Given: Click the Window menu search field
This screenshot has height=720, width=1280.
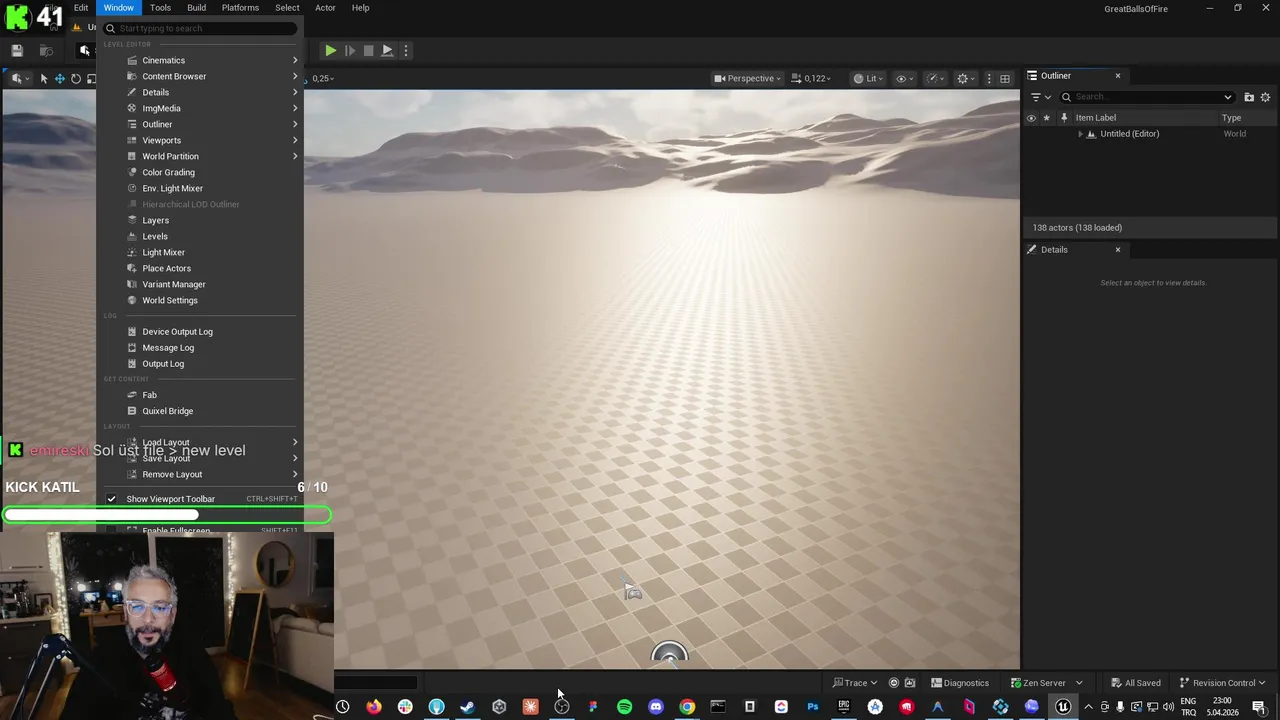Looking at the screenshot, I should pos(200,28).
